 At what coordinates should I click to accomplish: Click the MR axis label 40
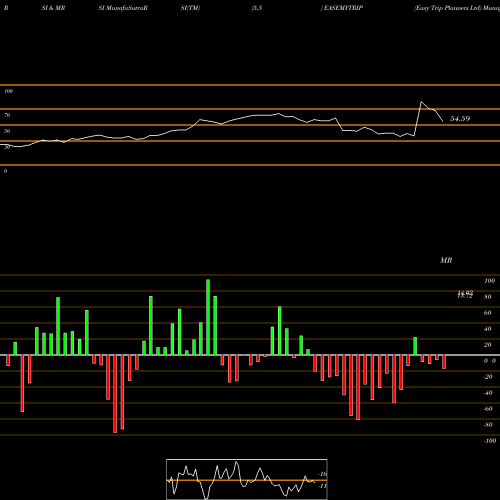tap(487, 329)
